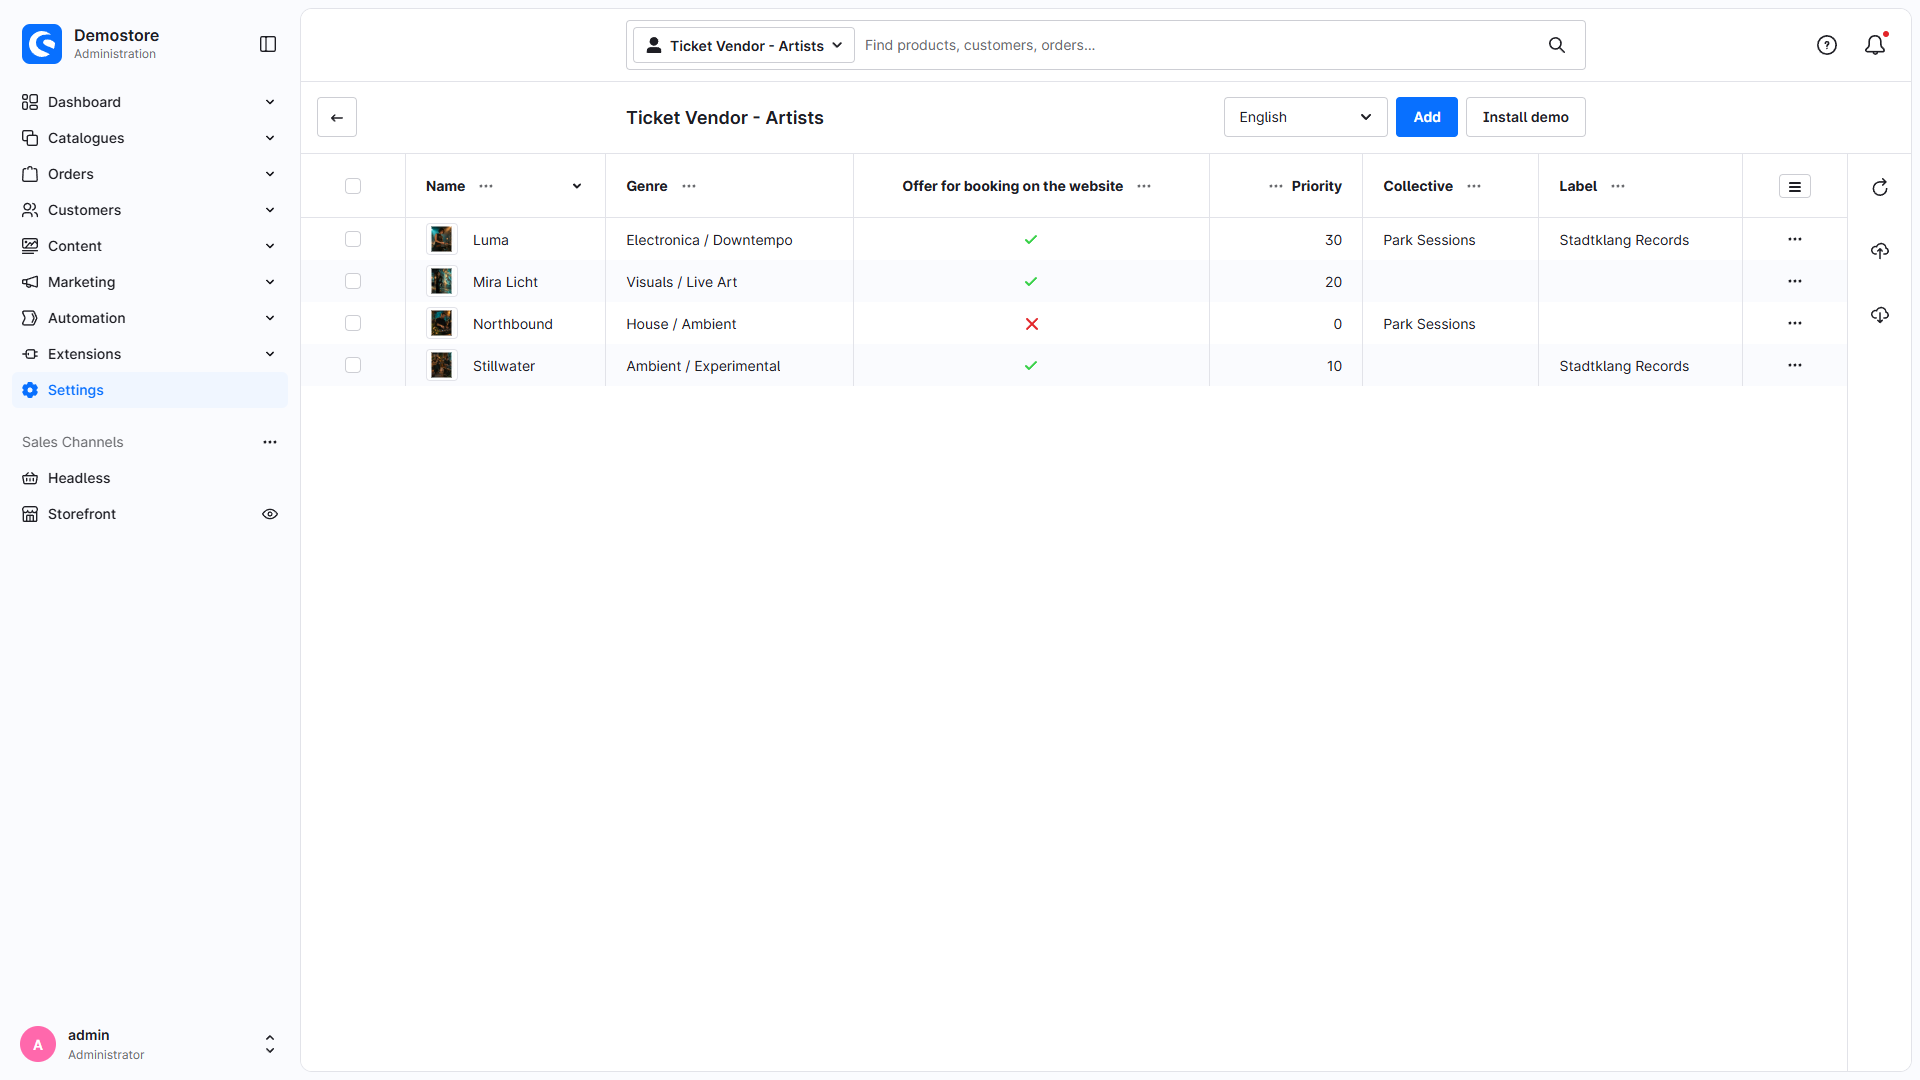
Task: Go back using the arrow button
Action: point(337,117)
